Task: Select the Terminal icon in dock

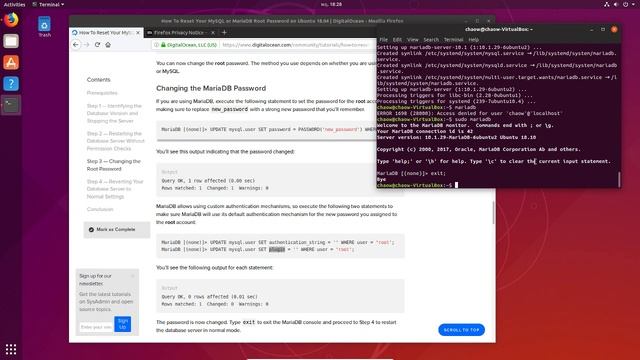Action: [x=11, y=105]
